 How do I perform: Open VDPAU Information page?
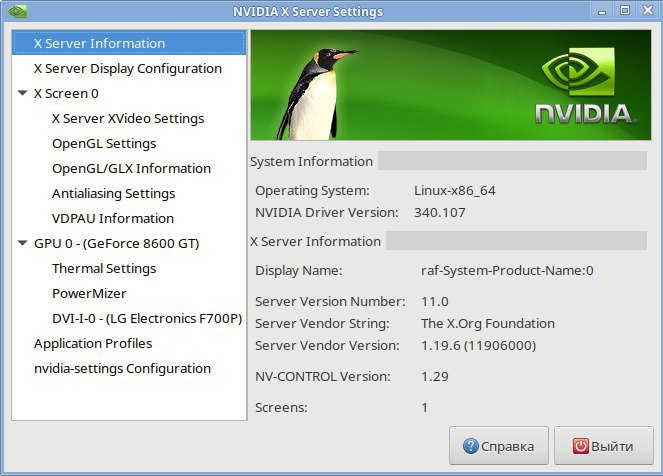click(113, 218)
